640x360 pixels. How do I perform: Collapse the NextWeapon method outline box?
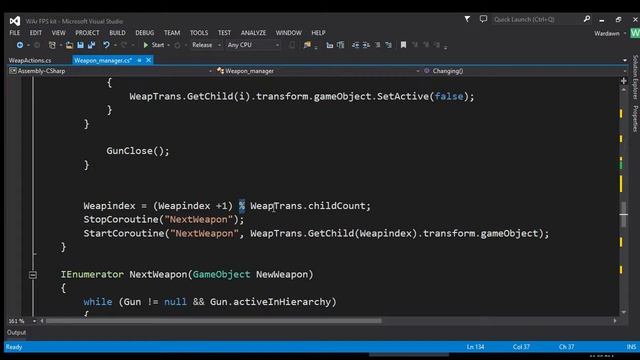point(33,275)
